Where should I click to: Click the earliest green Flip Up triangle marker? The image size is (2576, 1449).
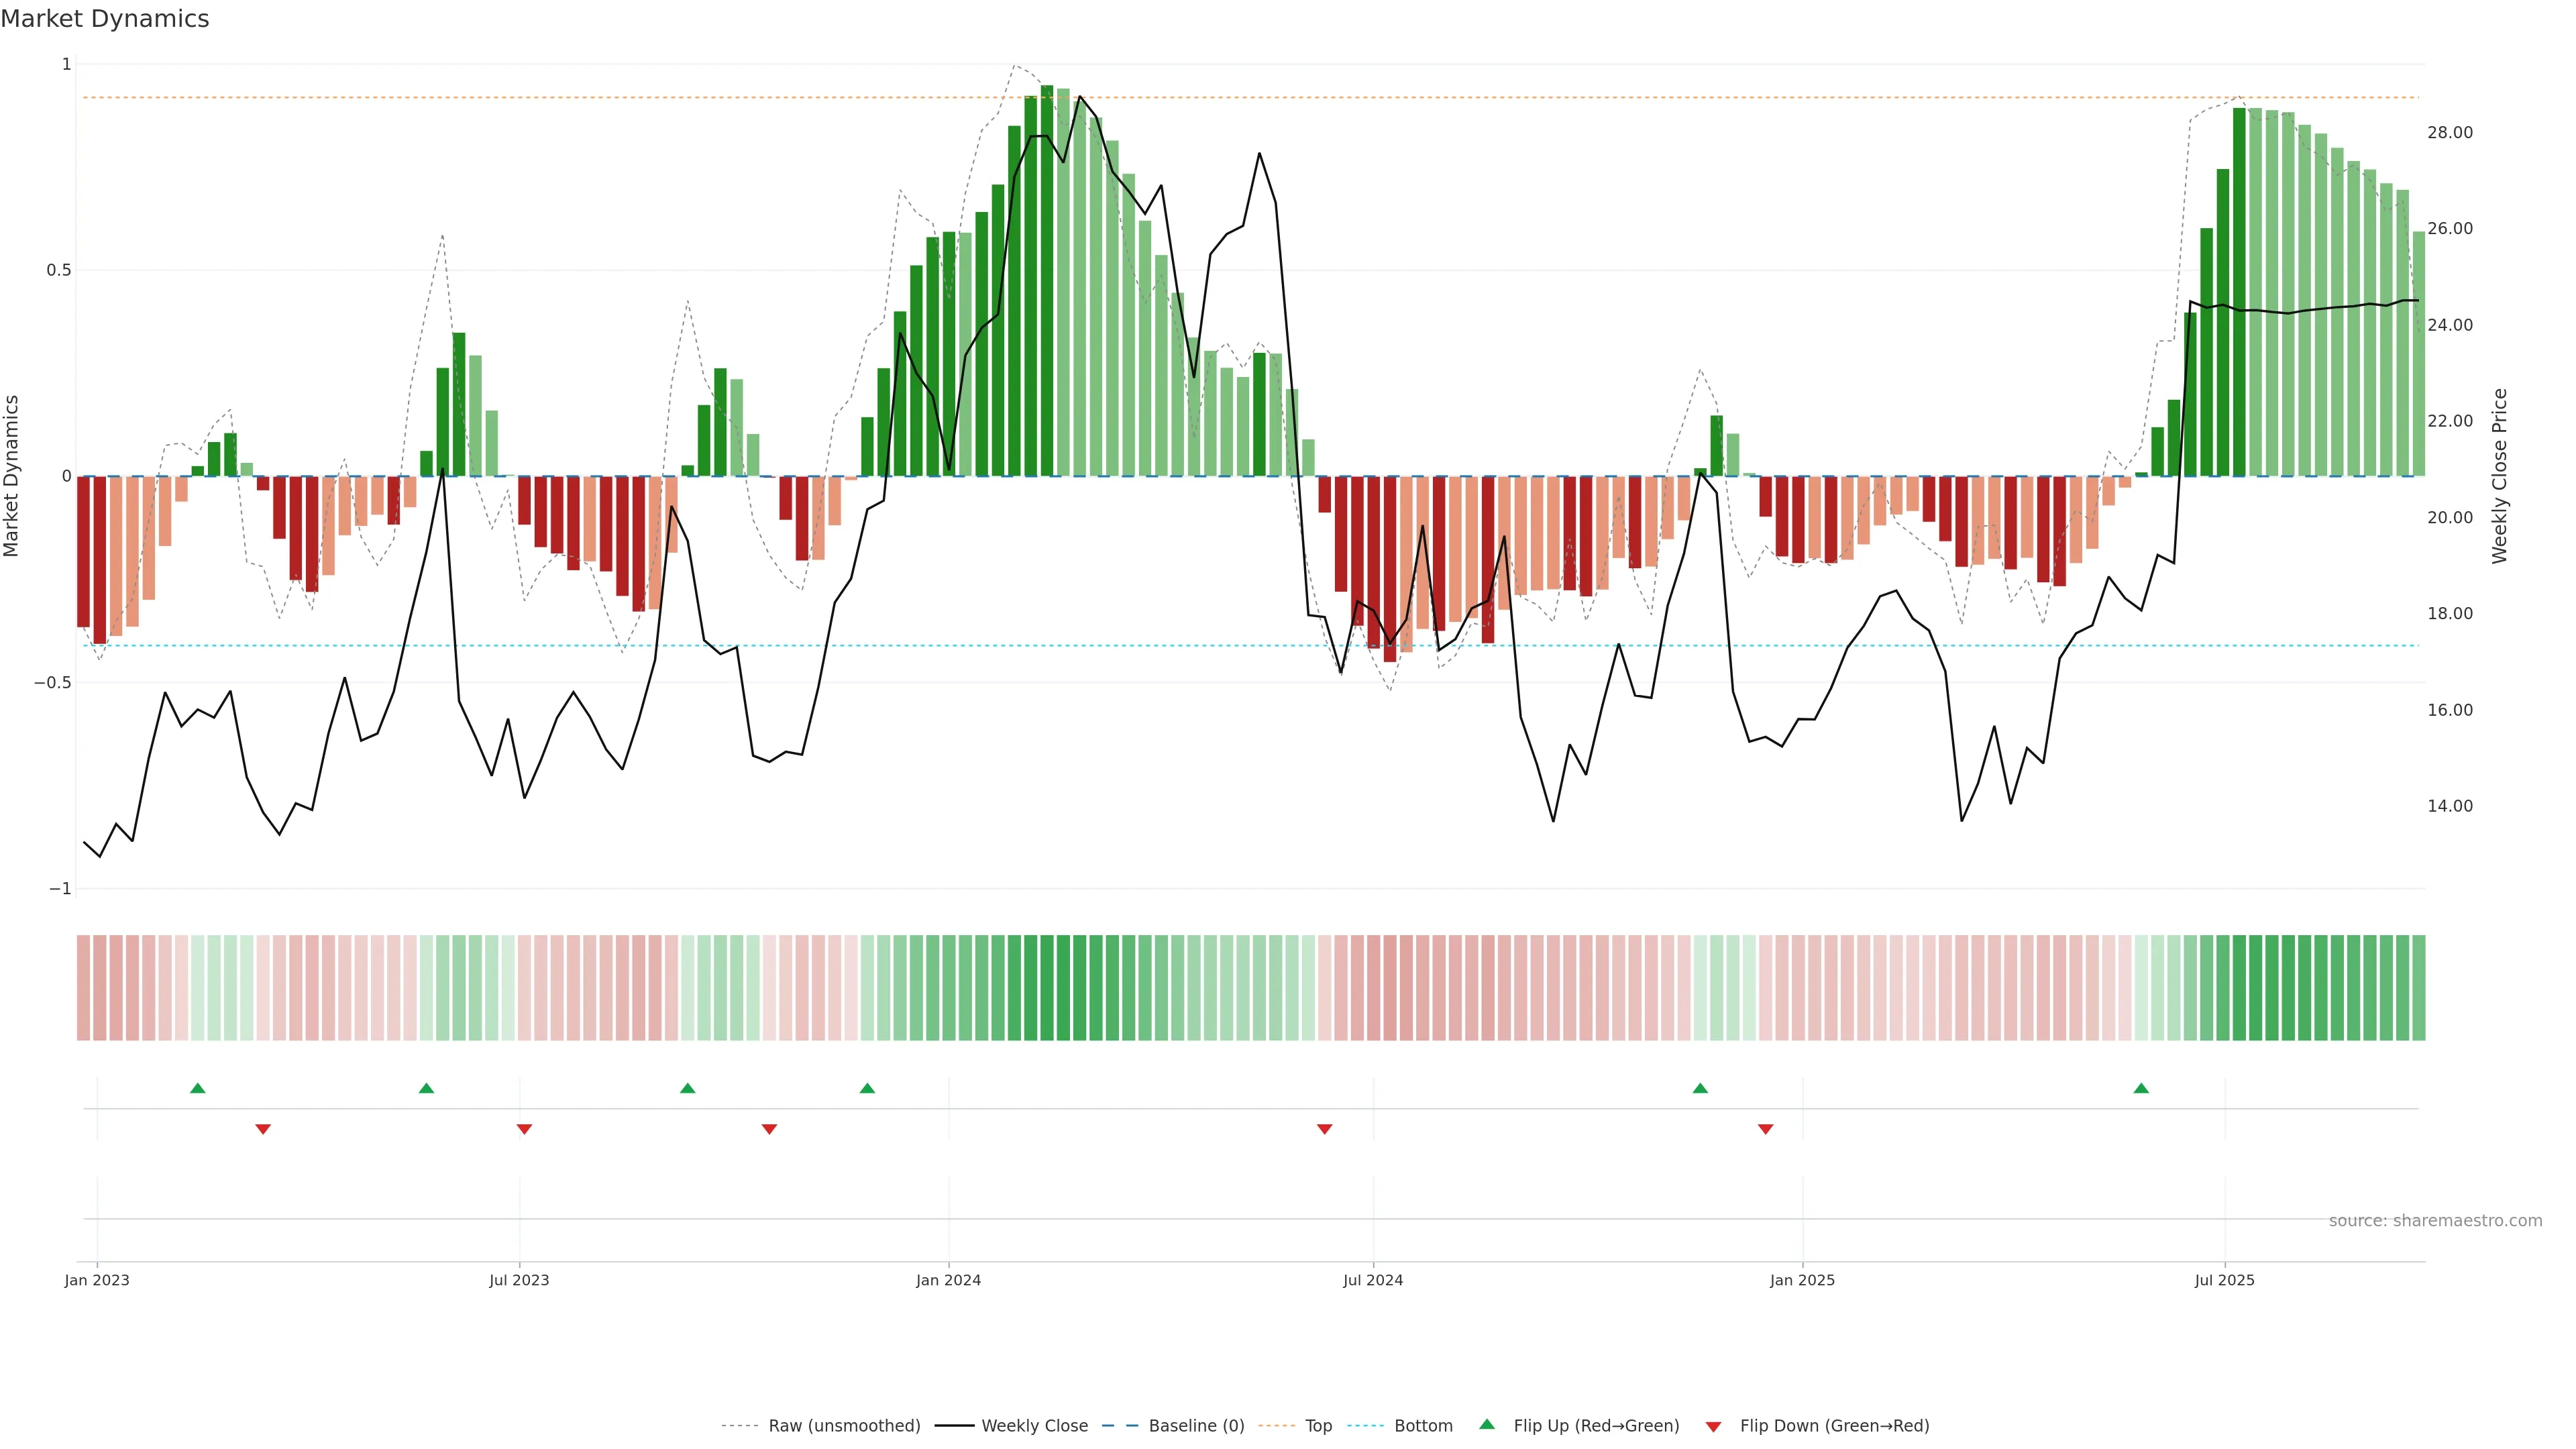coord(197,1088)
